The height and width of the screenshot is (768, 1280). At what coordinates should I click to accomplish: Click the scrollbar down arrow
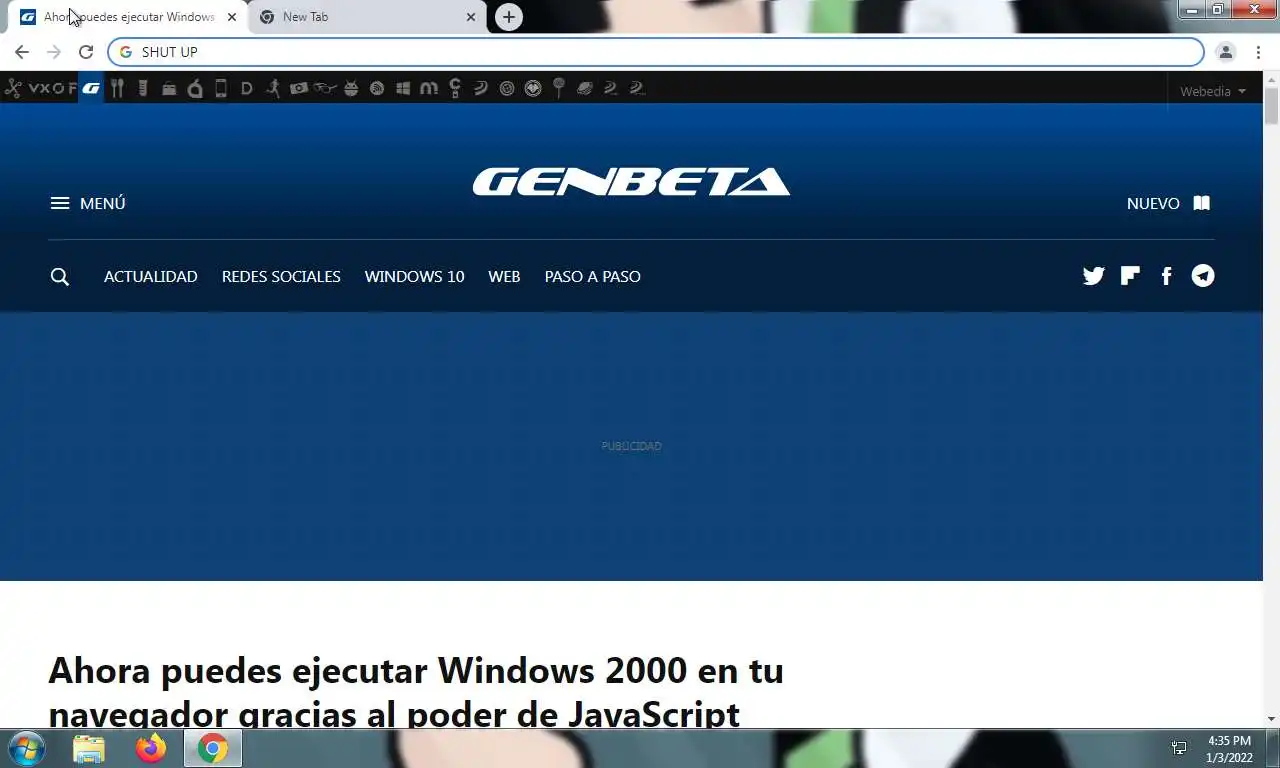pos(1271,719)
